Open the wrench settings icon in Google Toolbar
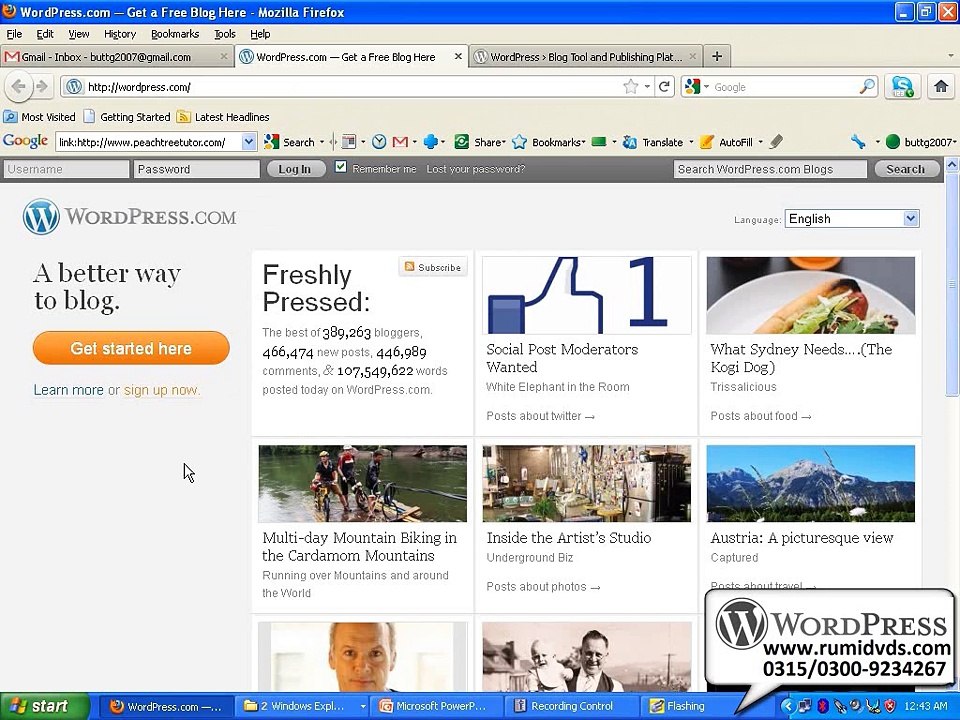This screenshot has height=720, width=960. tap(858, 142)
